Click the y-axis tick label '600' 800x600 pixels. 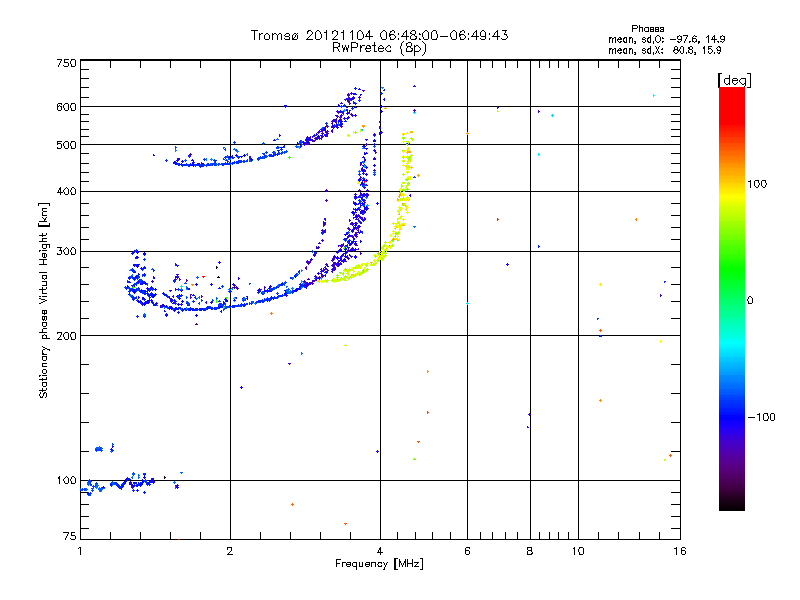pyautogui.click(x=66, y=107)
